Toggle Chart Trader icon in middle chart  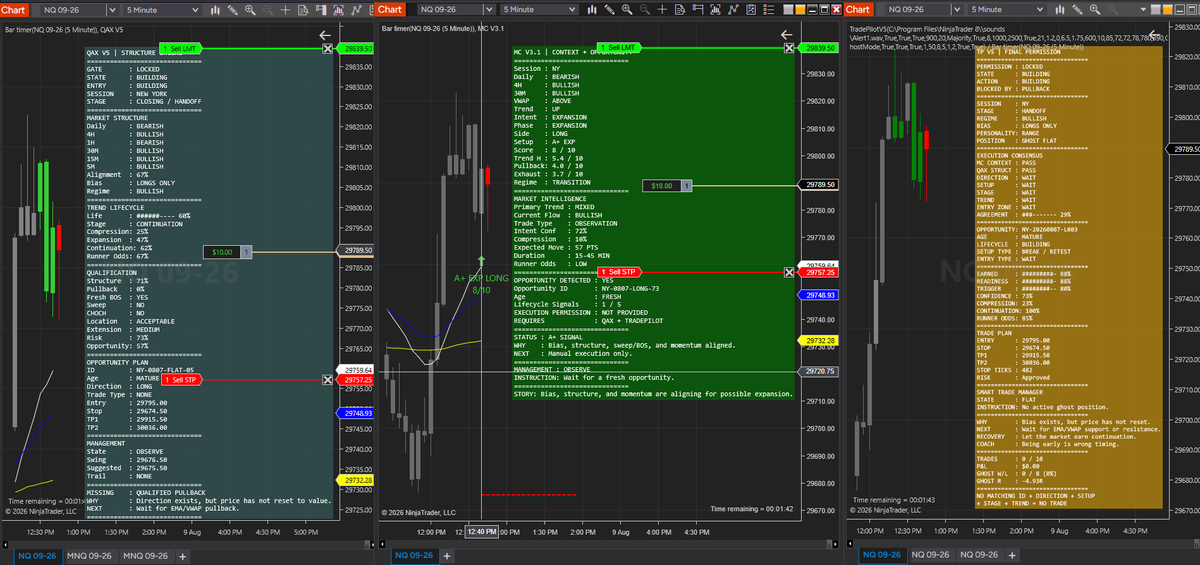click(697, 9)
